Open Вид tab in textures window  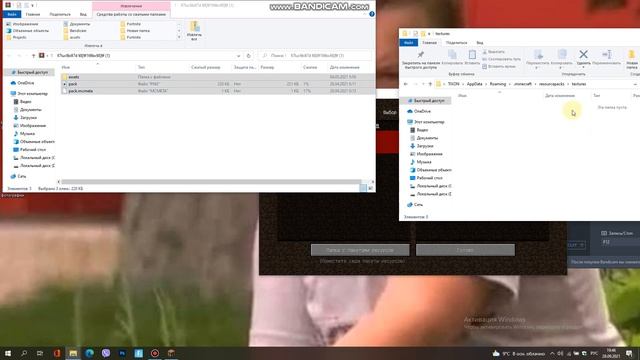pos(480,43)
